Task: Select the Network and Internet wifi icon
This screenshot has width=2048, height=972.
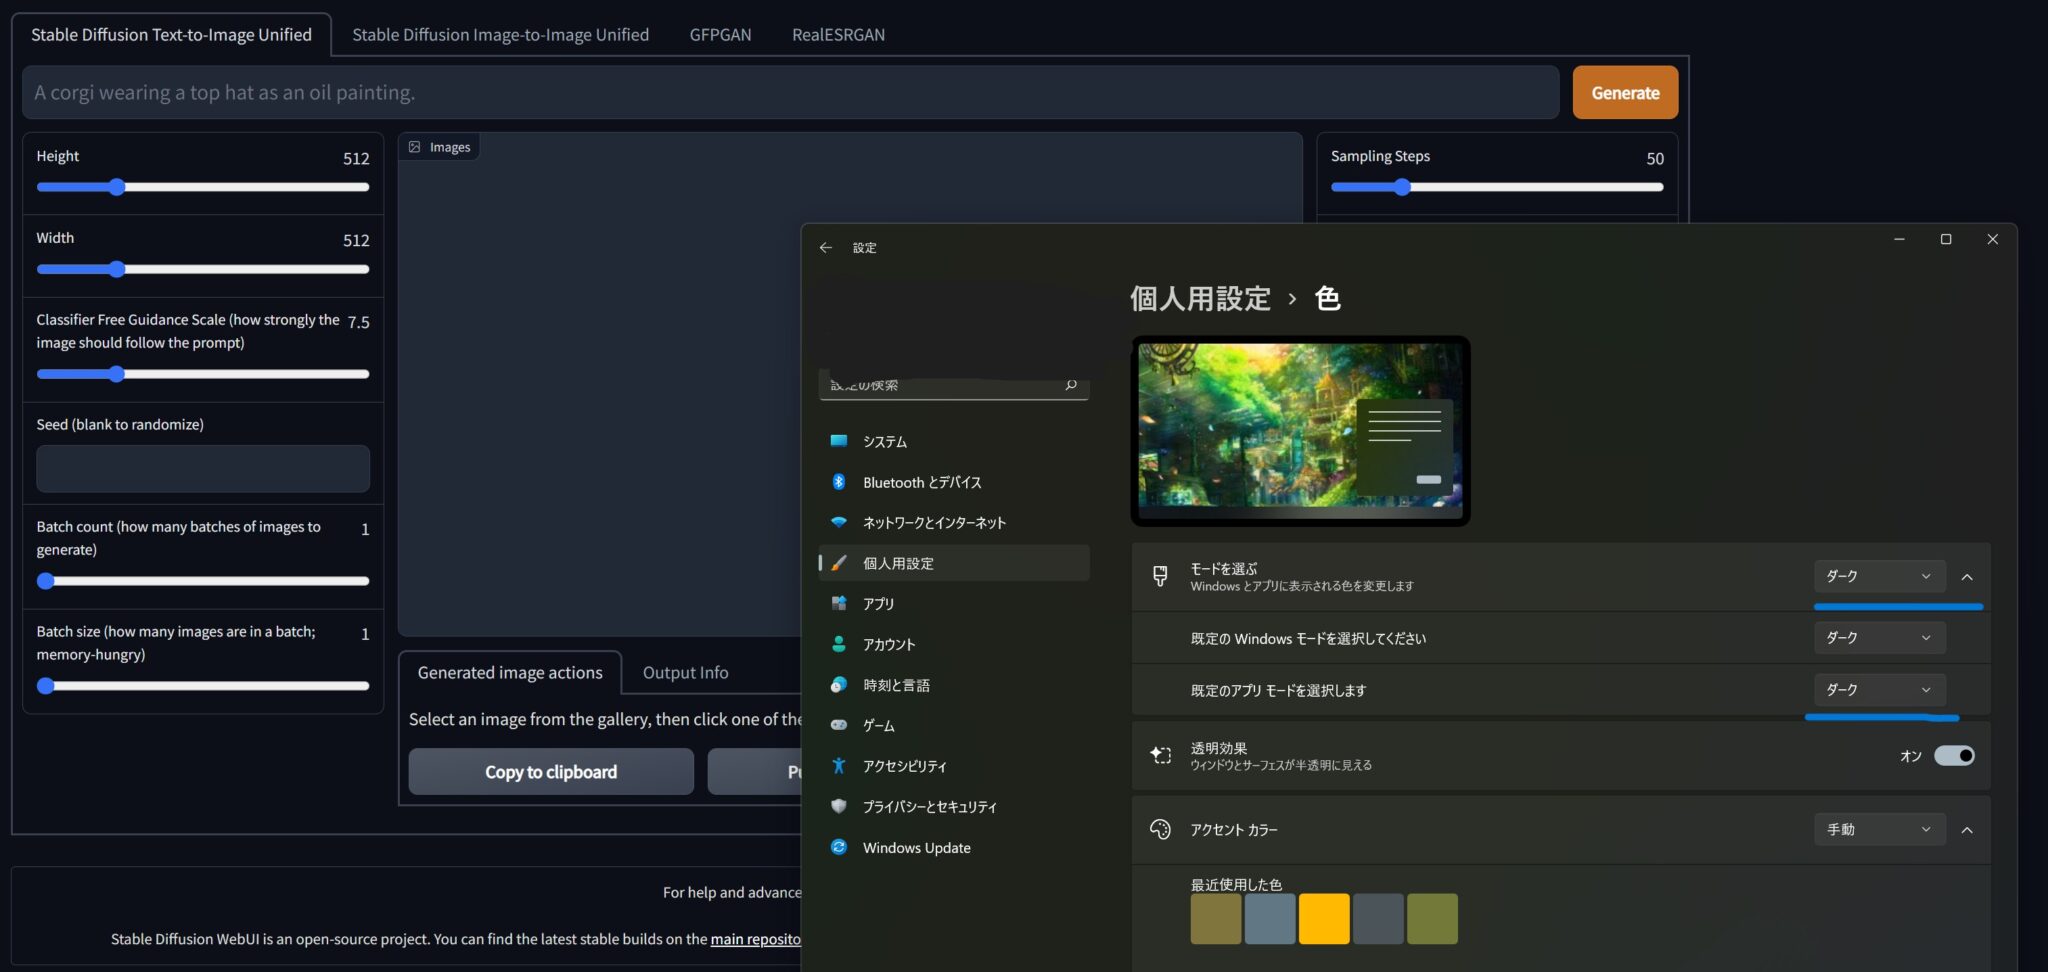Action: coord(839,522)
